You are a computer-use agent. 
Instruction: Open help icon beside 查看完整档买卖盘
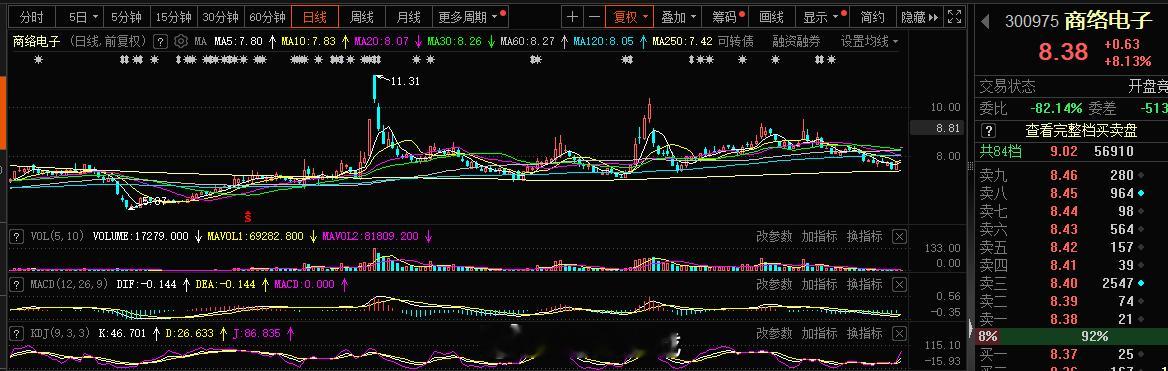[x=988, y=131]
